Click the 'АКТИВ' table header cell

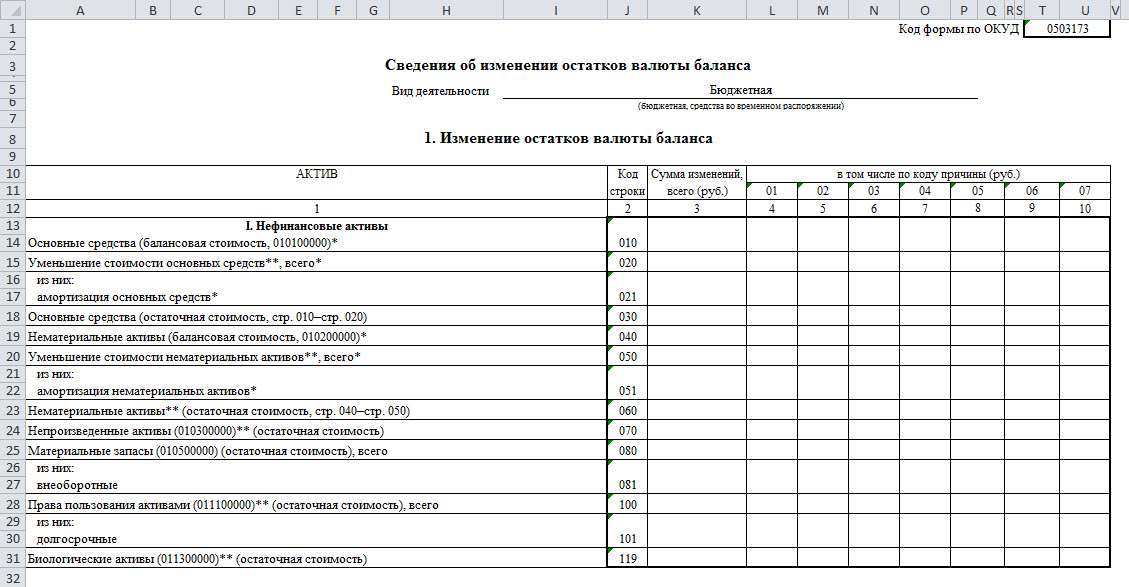(x=316, y=174)
